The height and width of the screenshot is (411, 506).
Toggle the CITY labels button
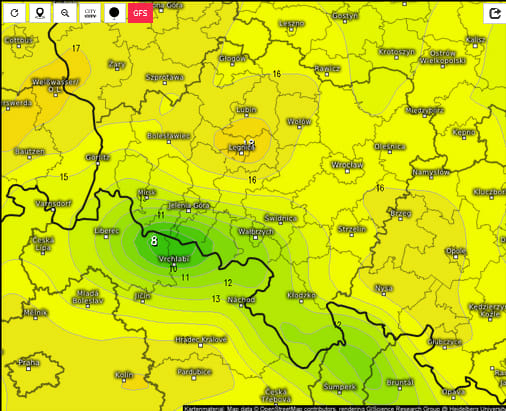[x=90, y=13]
